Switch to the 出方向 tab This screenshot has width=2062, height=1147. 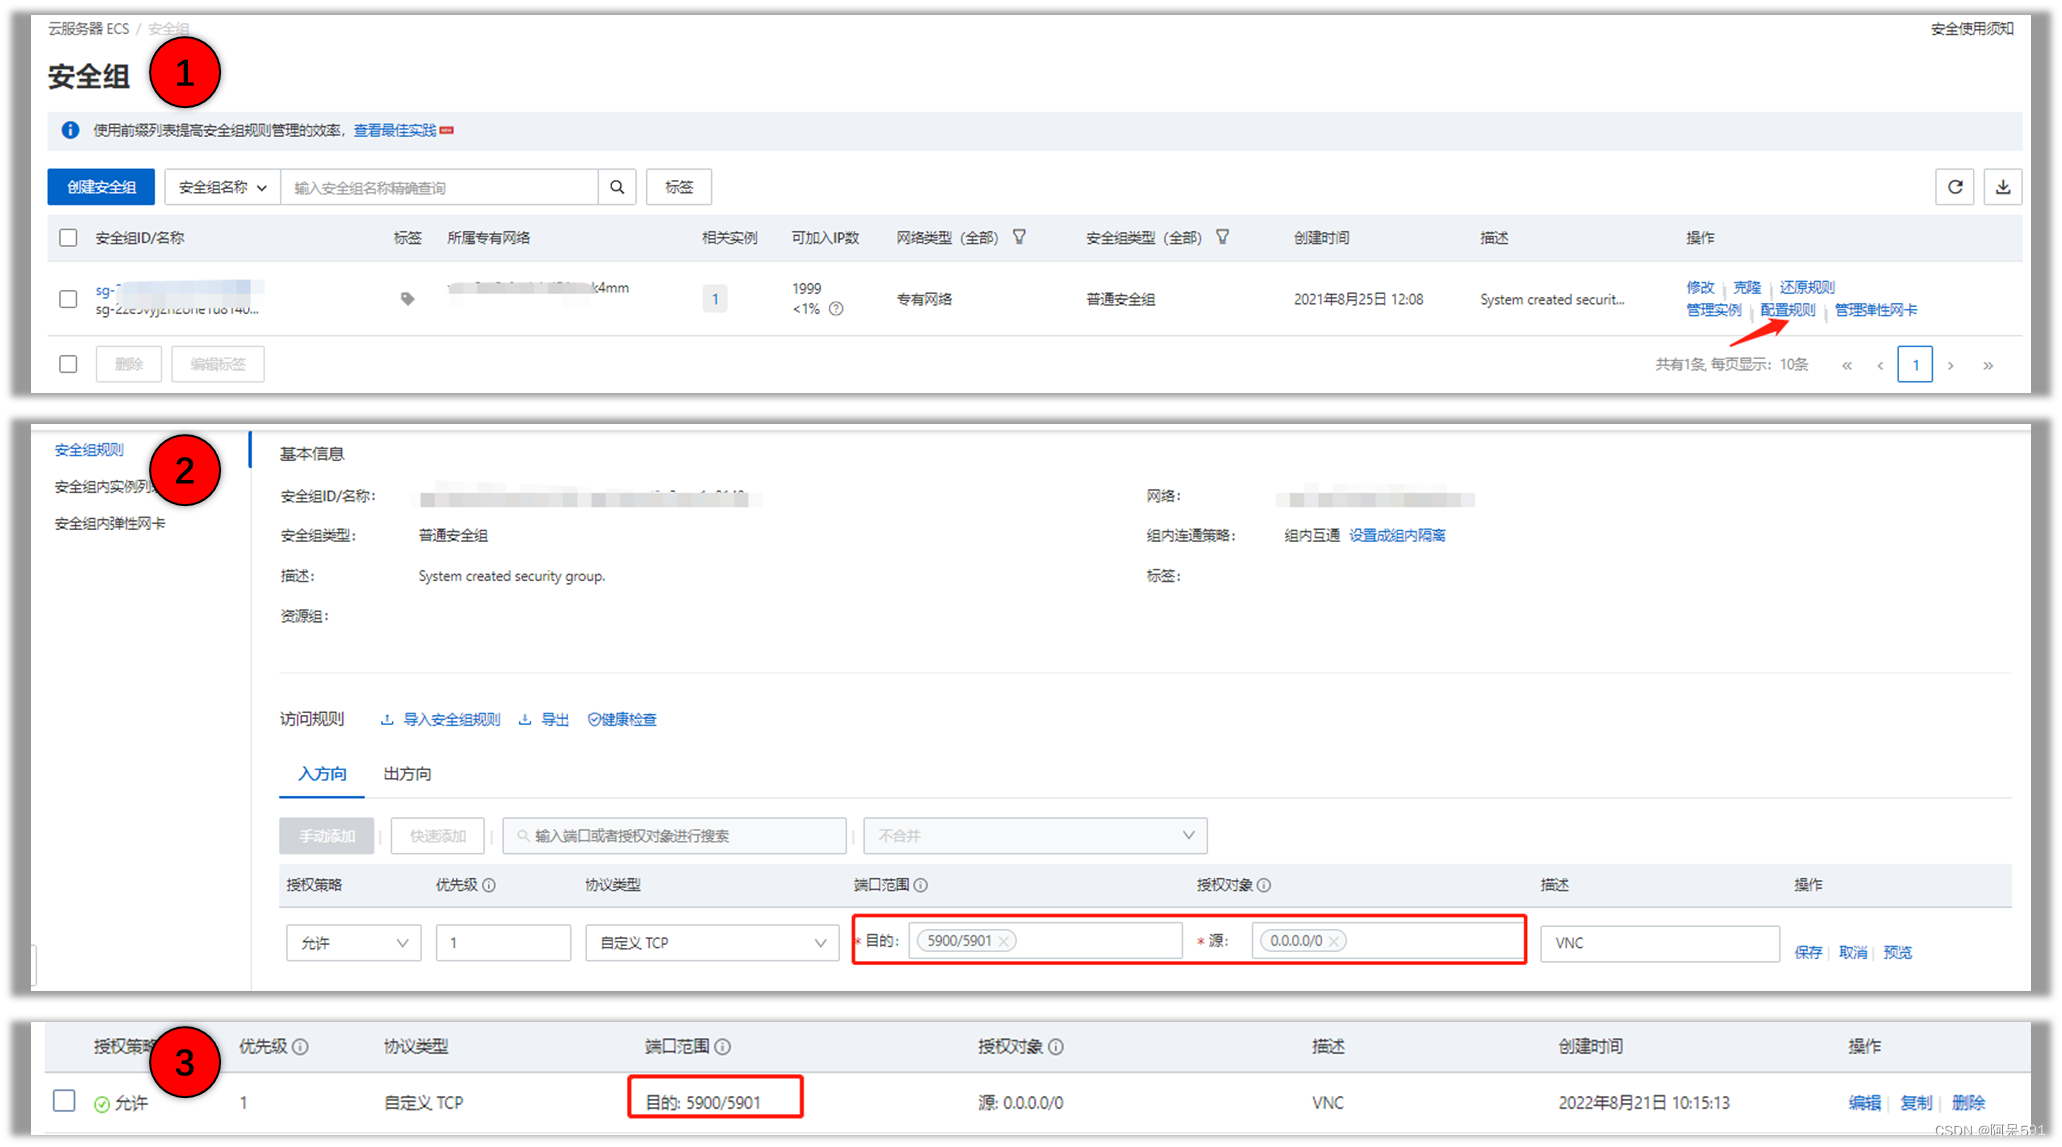click(407, 774)
